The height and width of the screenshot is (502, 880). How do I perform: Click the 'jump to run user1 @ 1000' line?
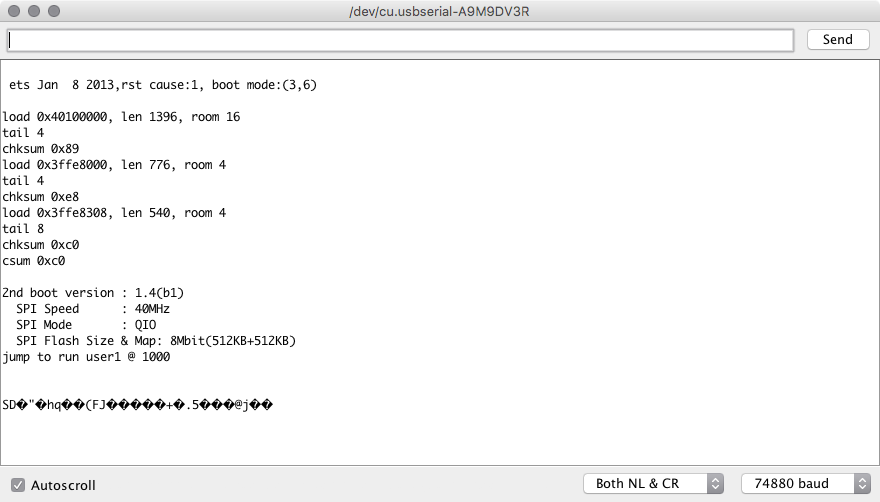[86, 357]
